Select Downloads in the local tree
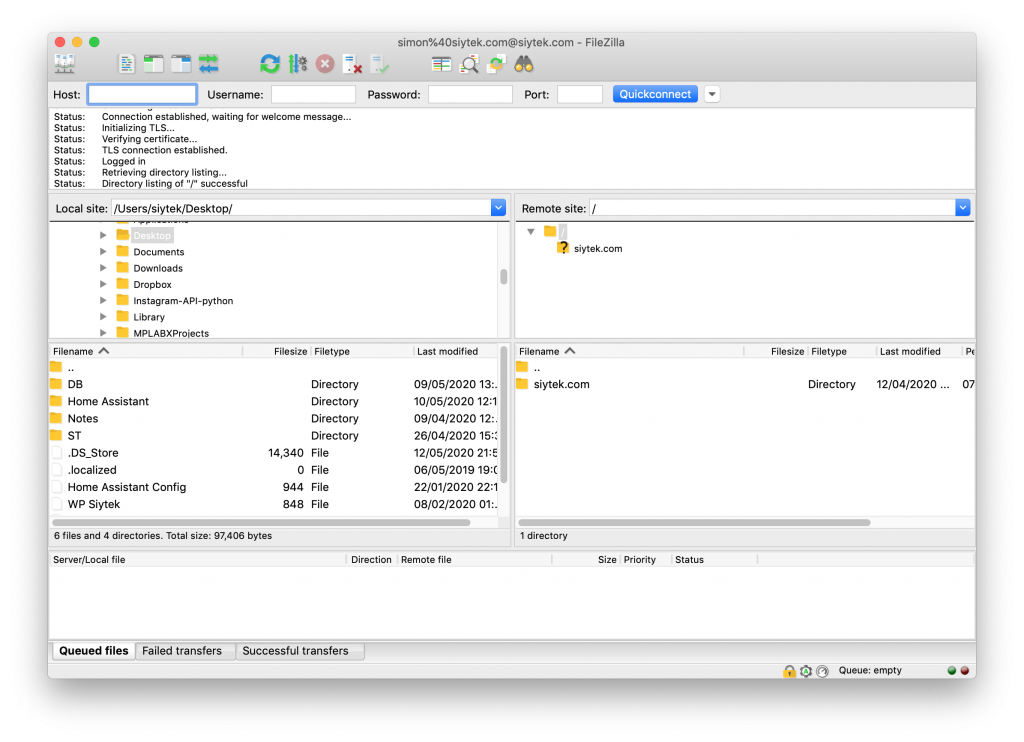Image resolution: width=1024 pixels, height=742 pixels. (158, 268)
